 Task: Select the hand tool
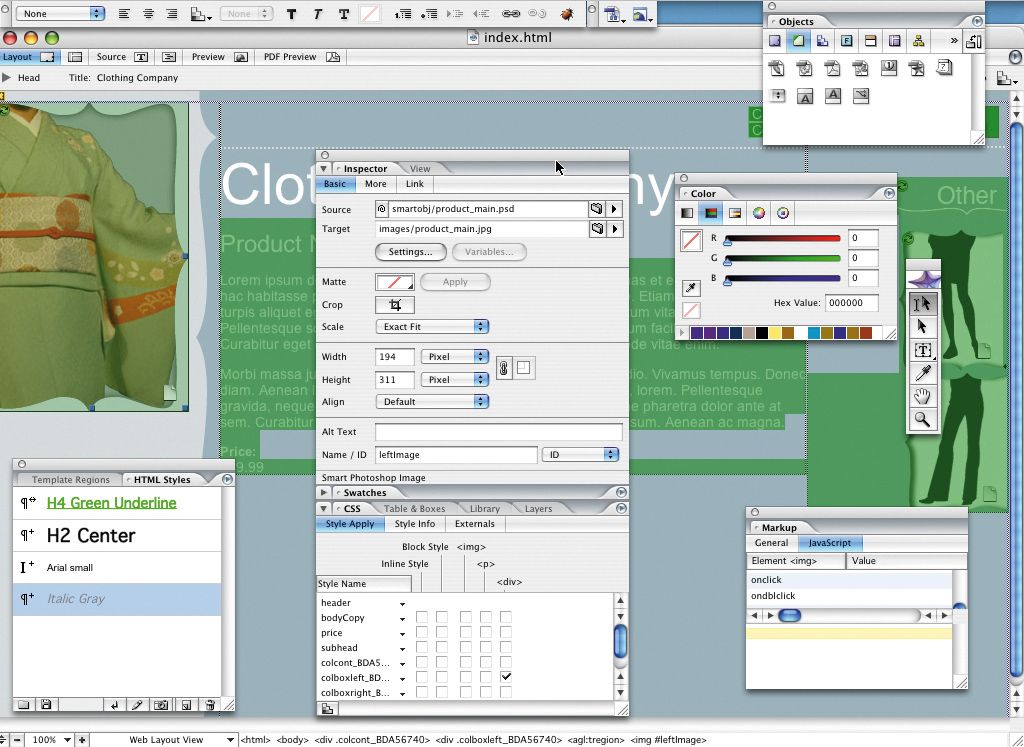[x=922, y=396]
